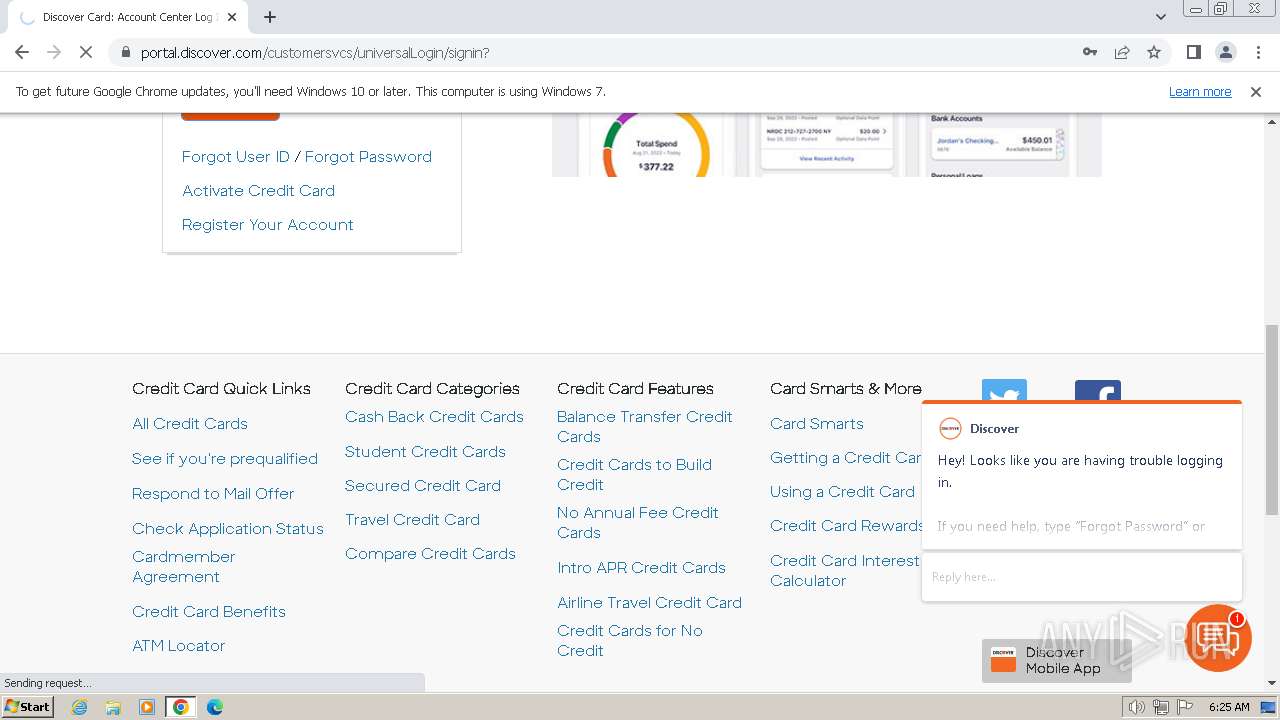Toggle the browser side panel icon
Viewport: 1280px width, 720px height.
tap(1193, 52)
